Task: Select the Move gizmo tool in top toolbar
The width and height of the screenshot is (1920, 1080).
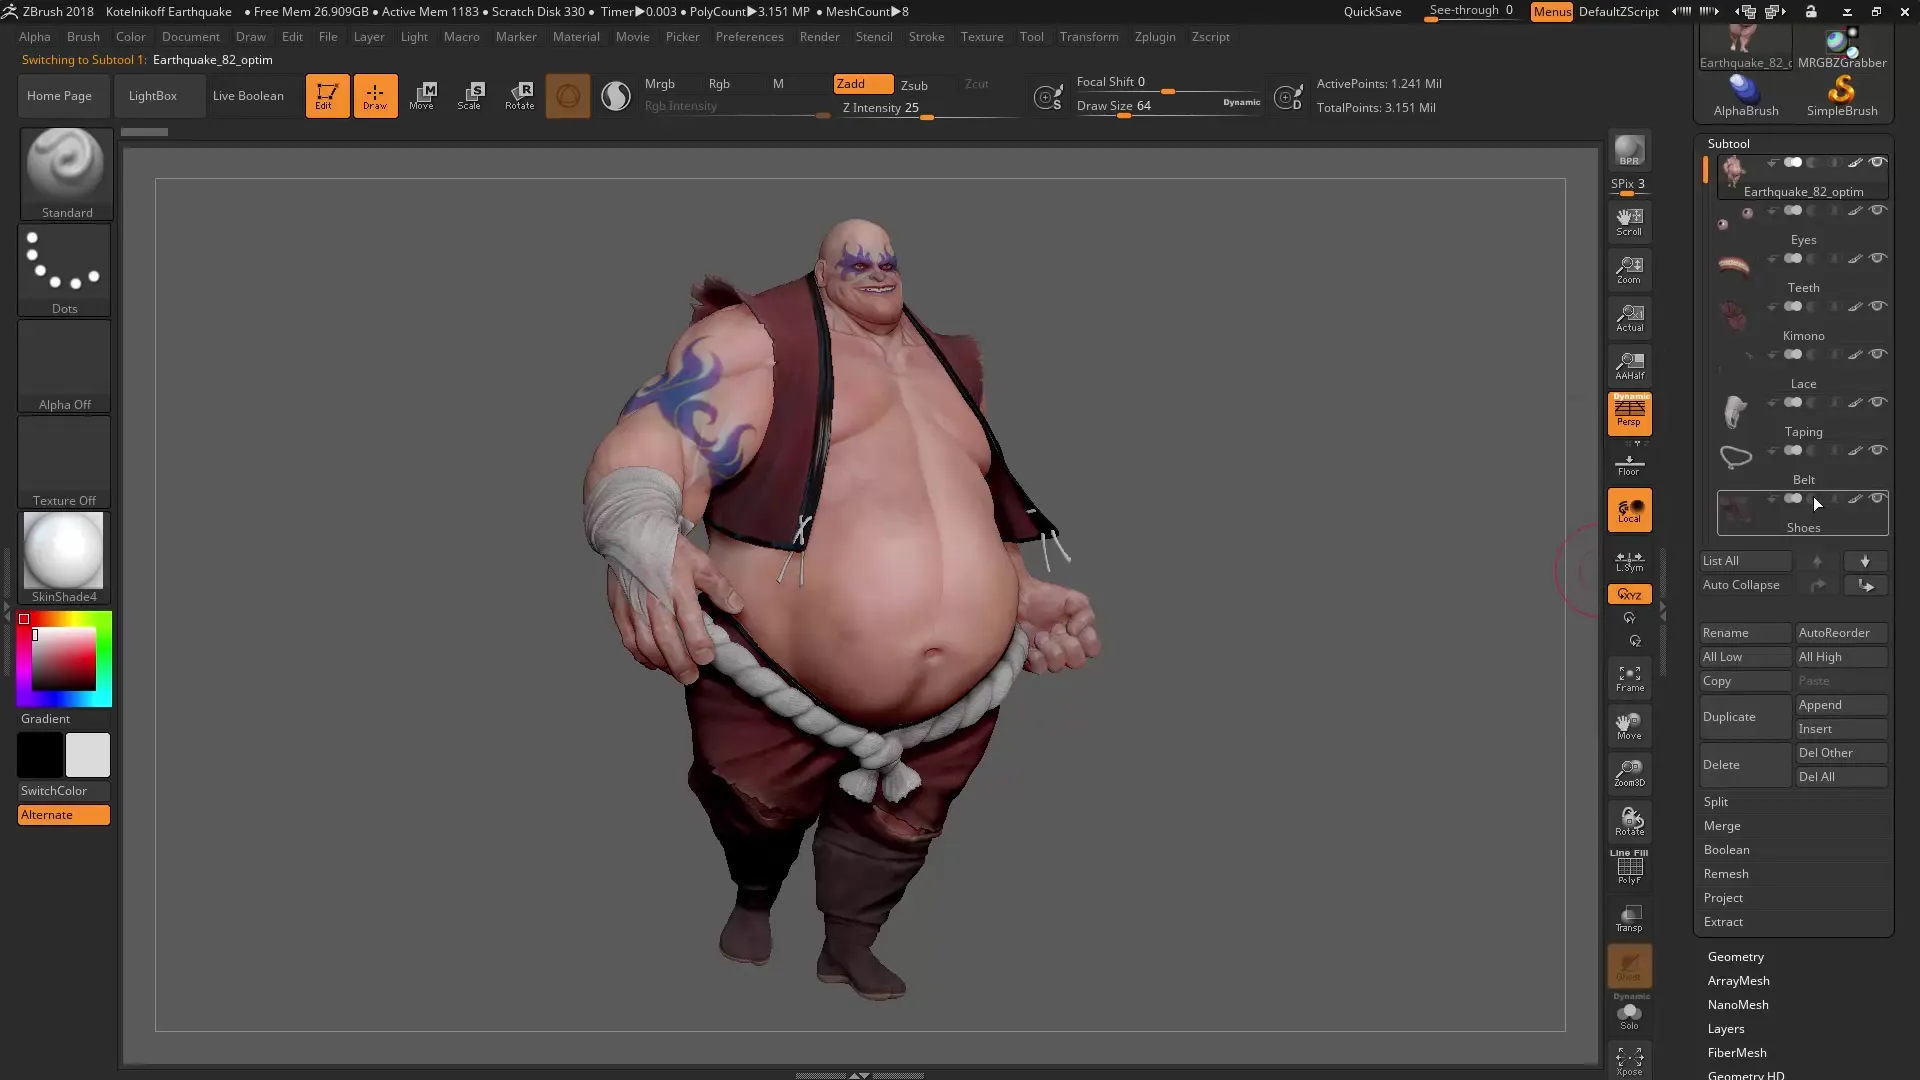Action: coord(422,96)
